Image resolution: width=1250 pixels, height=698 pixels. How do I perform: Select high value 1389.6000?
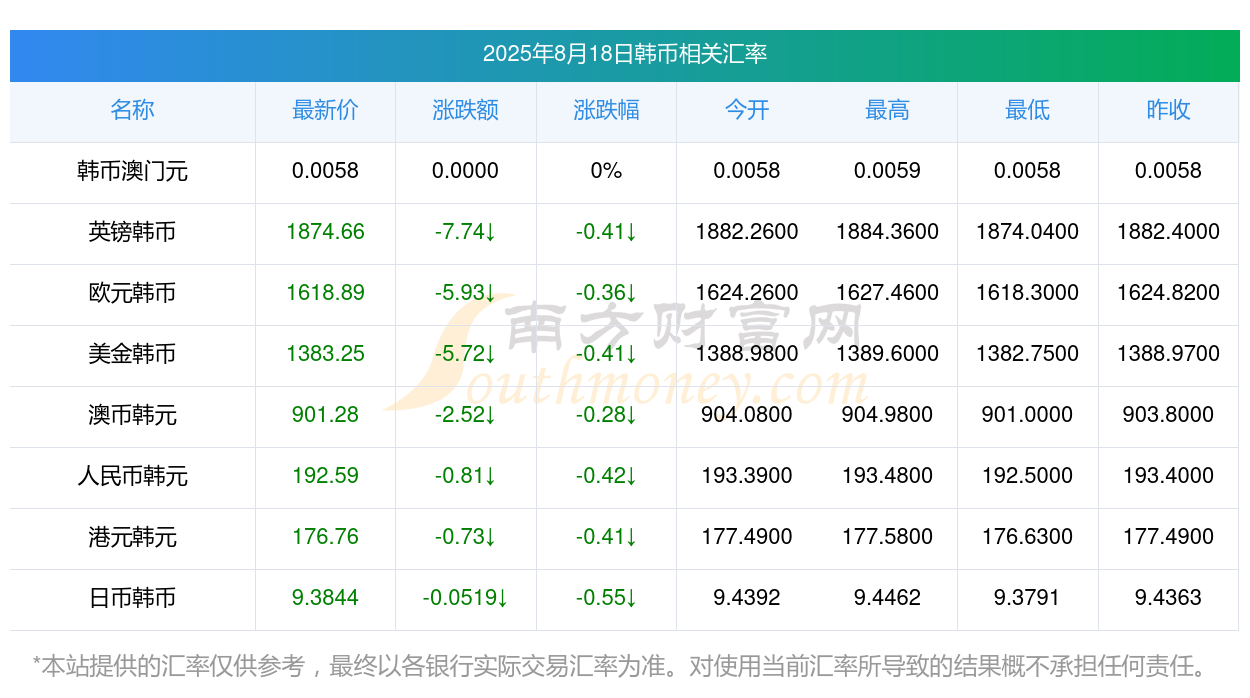(887, 354)
